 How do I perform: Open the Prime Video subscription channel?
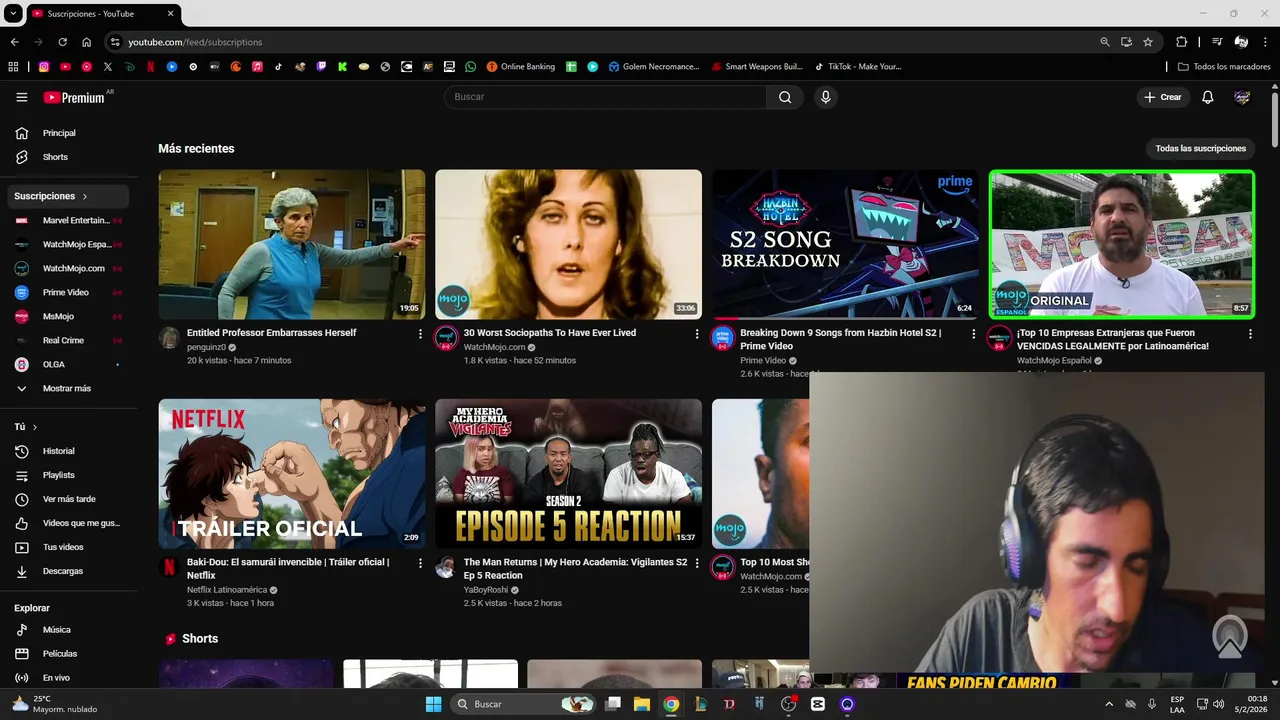tap(68, 292)
